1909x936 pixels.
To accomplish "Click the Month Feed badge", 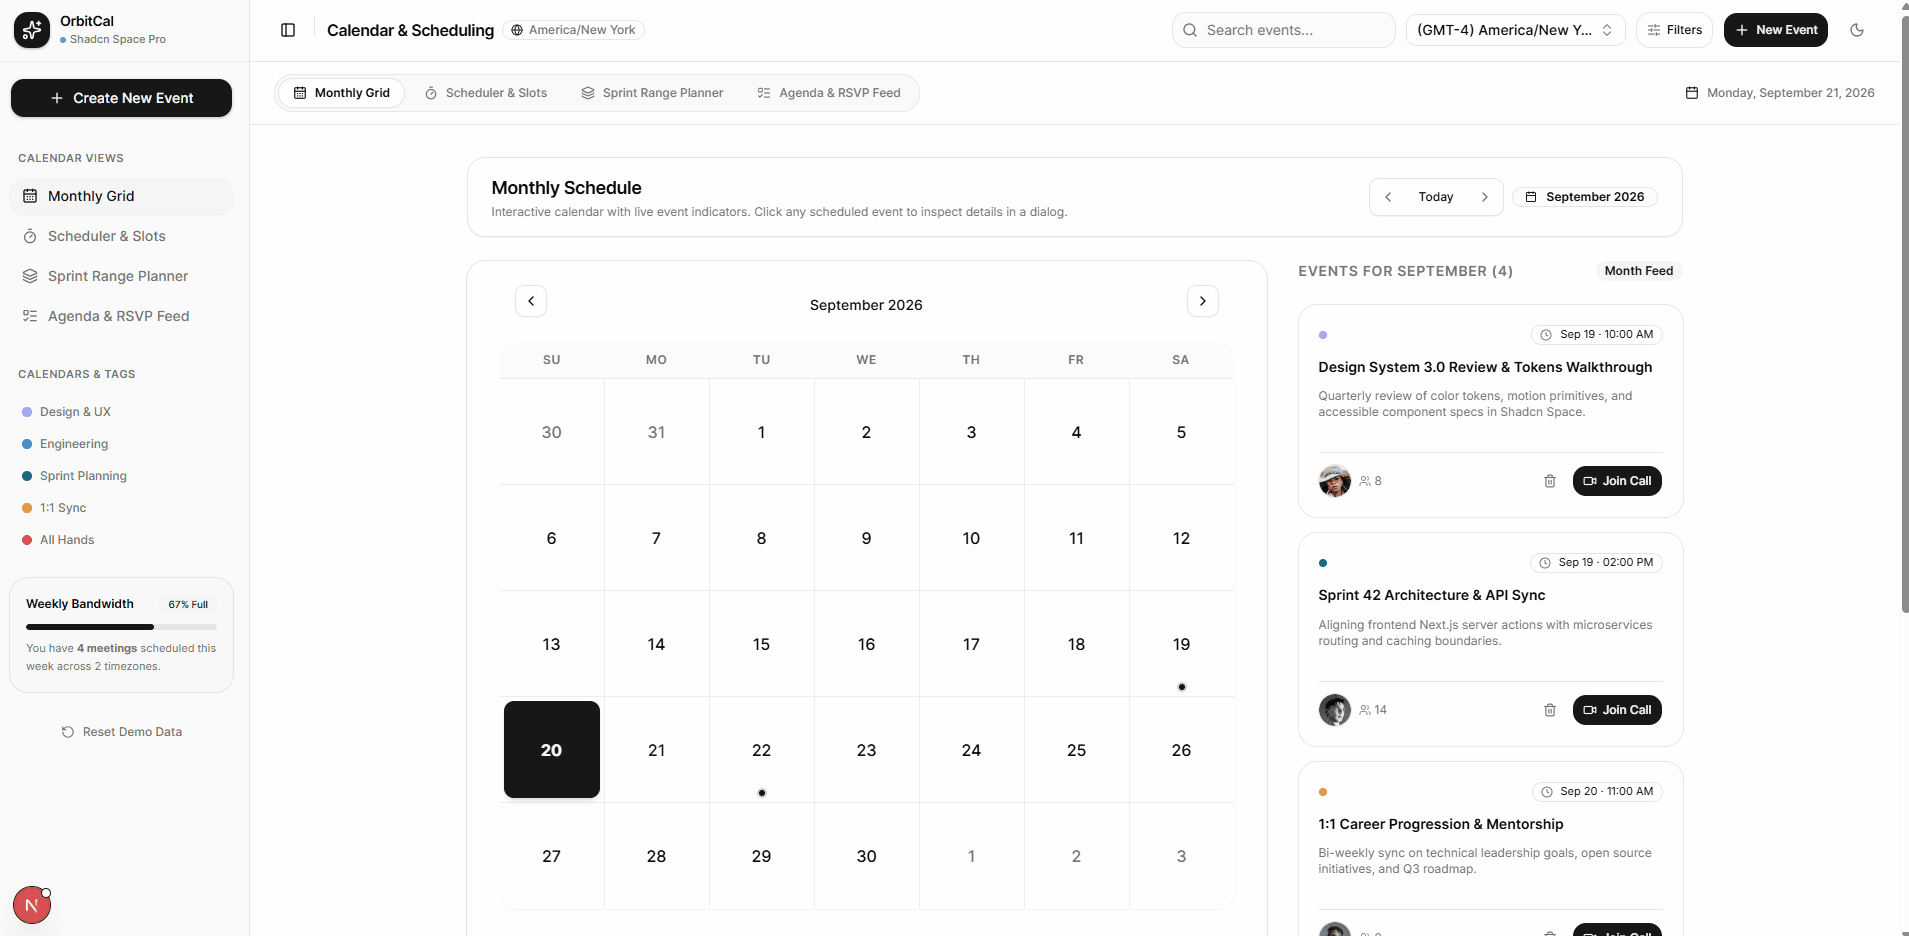I will [1639, 271].
